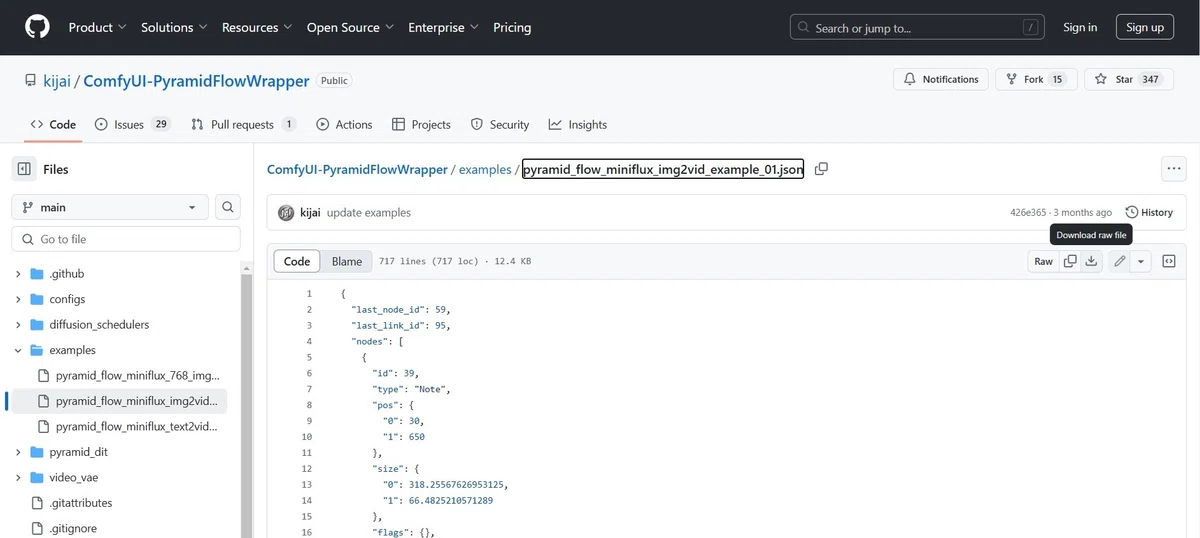Open the update examples commit message
This screenshot has width=1200, height=538.
coord(369,213)
